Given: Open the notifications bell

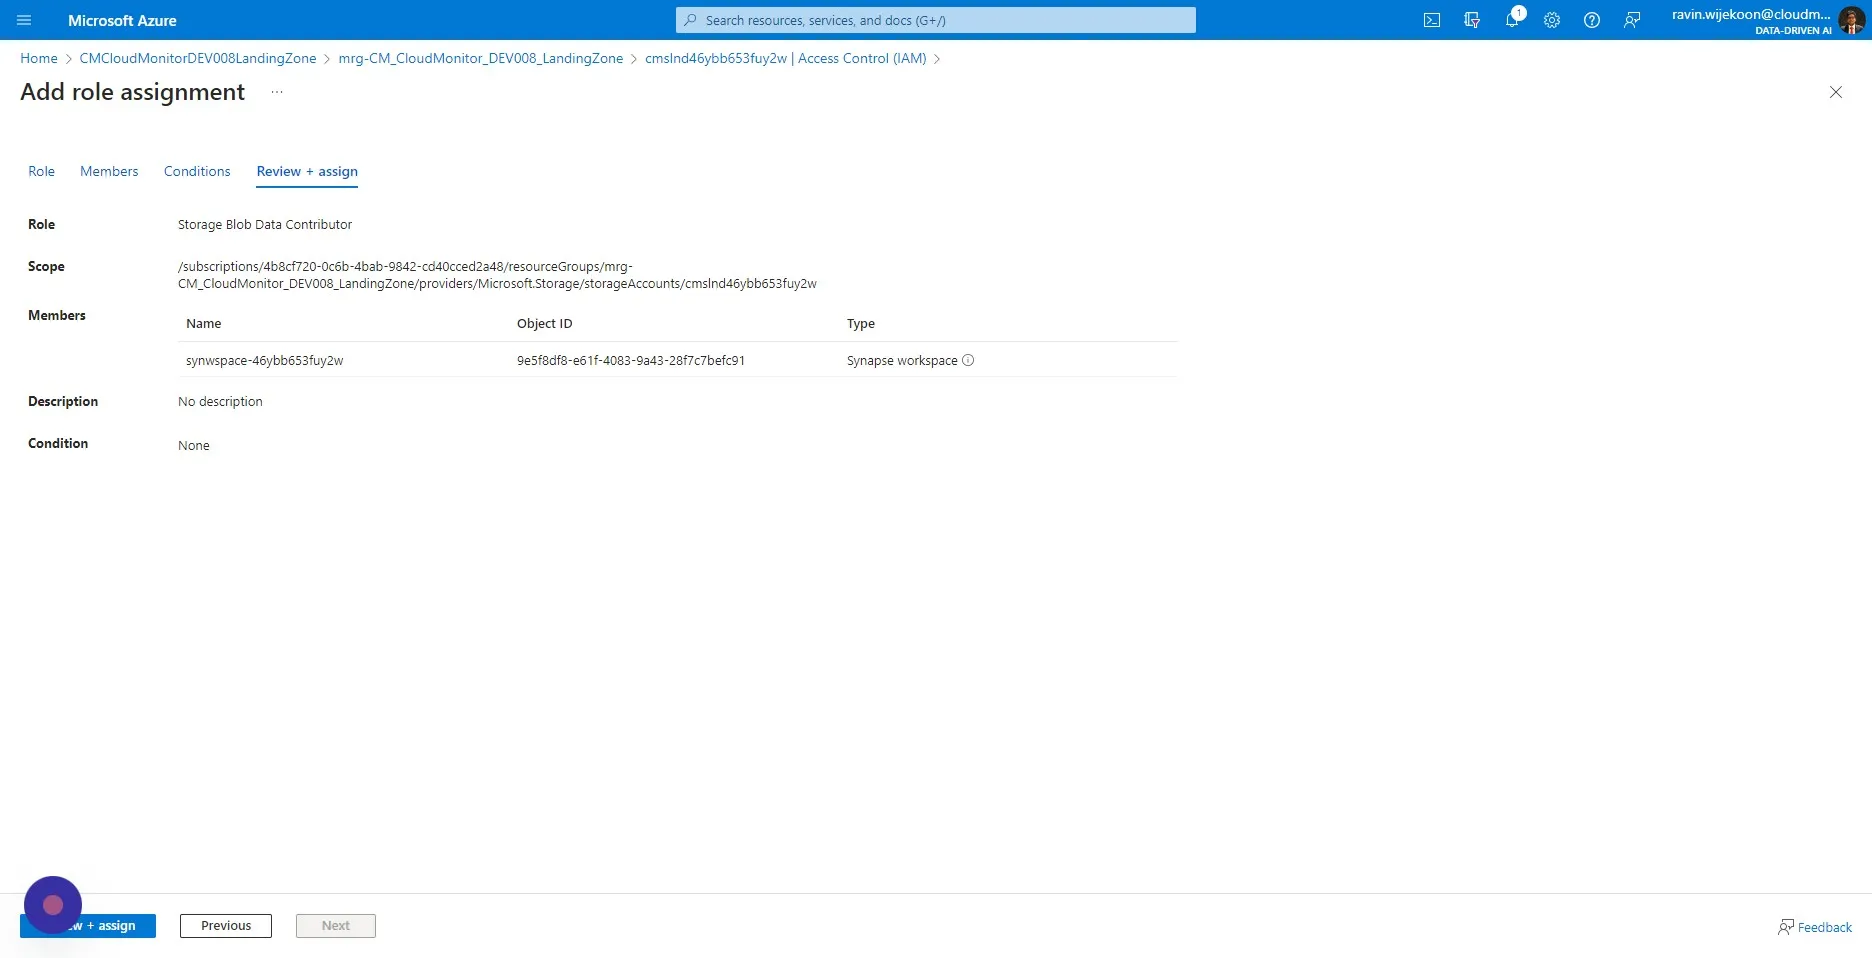Looking at the screenshot, I should (x=1512, y=20).
